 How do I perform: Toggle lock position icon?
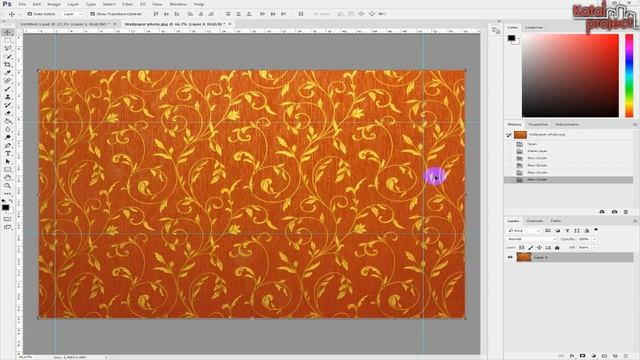pos(539,248)
